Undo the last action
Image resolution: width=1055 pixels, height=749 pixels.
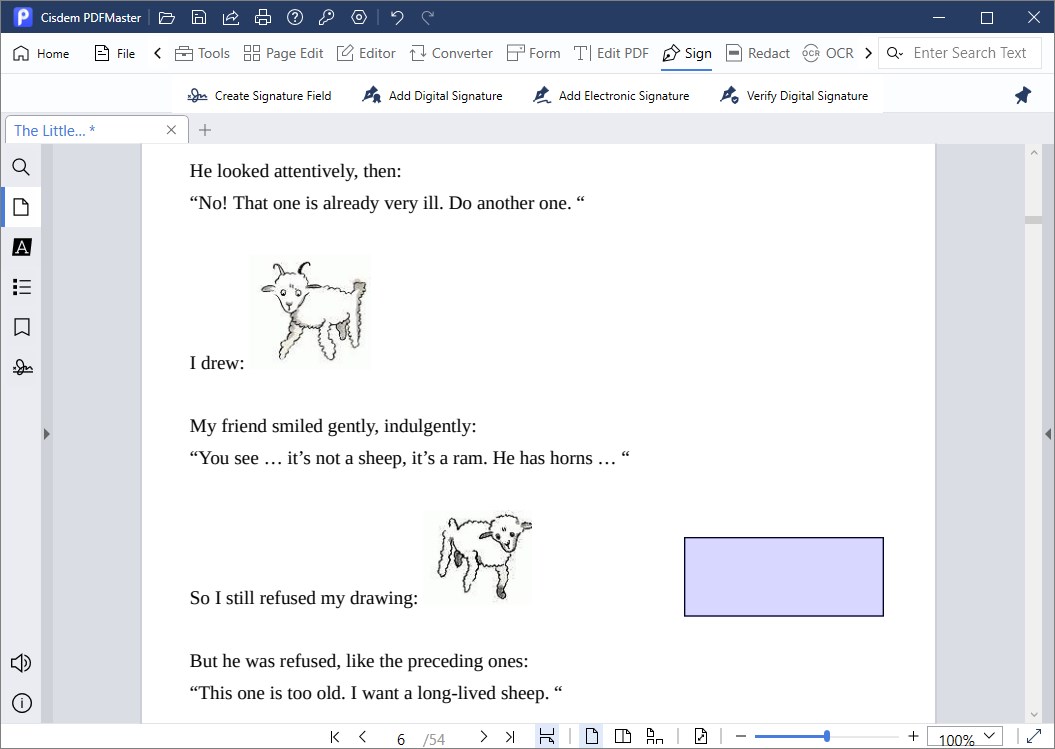(397, 17)
